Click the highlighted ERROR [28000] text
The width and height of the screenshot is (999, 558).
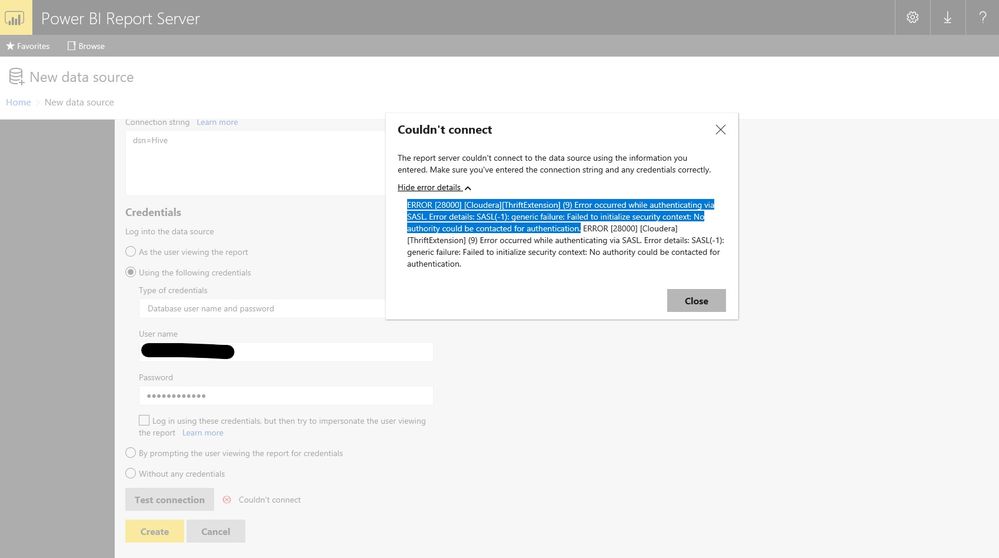click(560, 217)
